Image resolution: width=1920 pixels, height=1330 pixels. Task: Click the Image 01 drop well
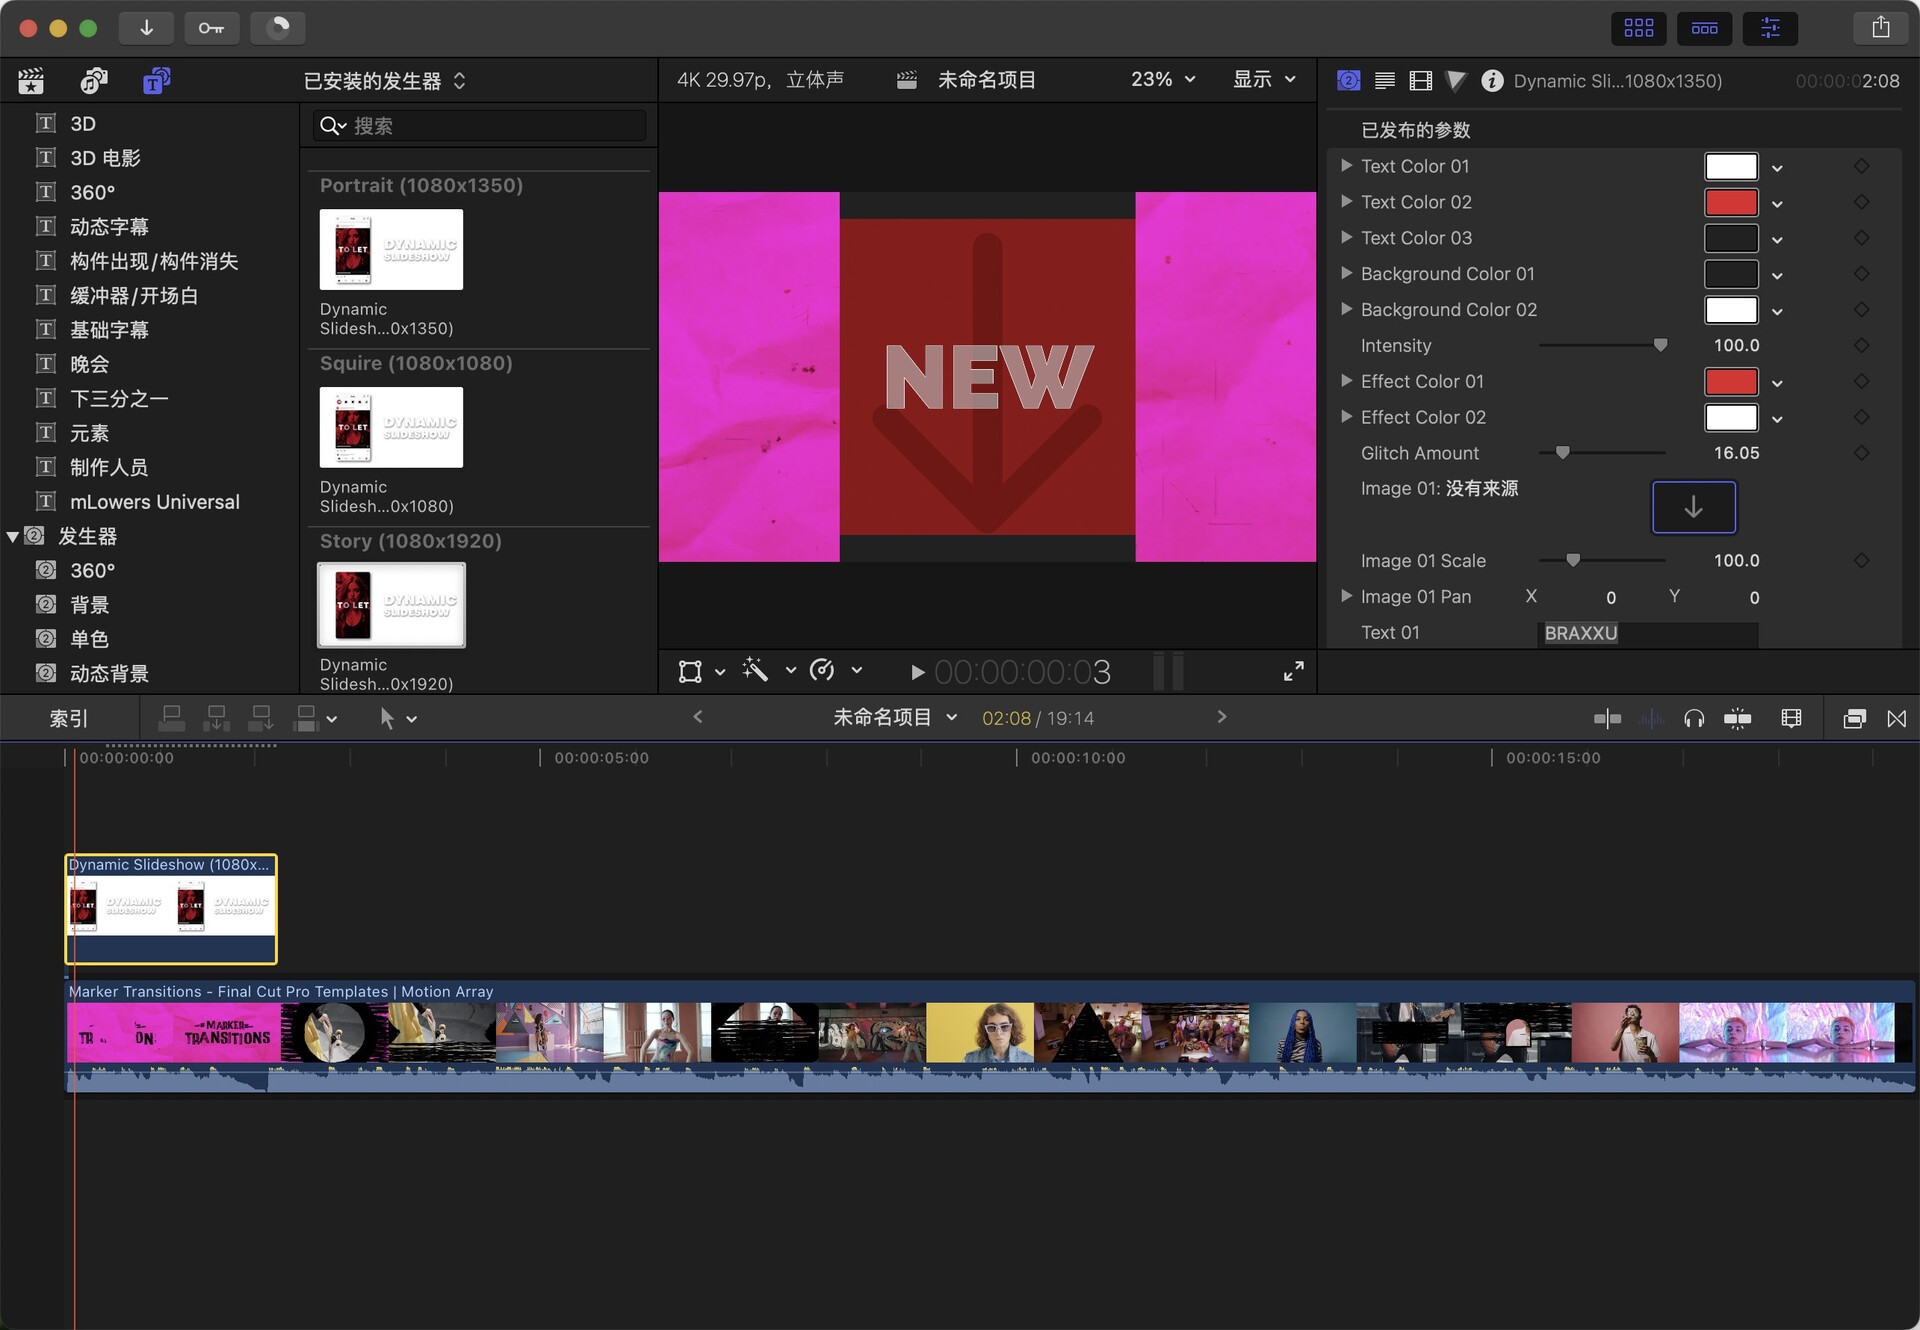1693,507
